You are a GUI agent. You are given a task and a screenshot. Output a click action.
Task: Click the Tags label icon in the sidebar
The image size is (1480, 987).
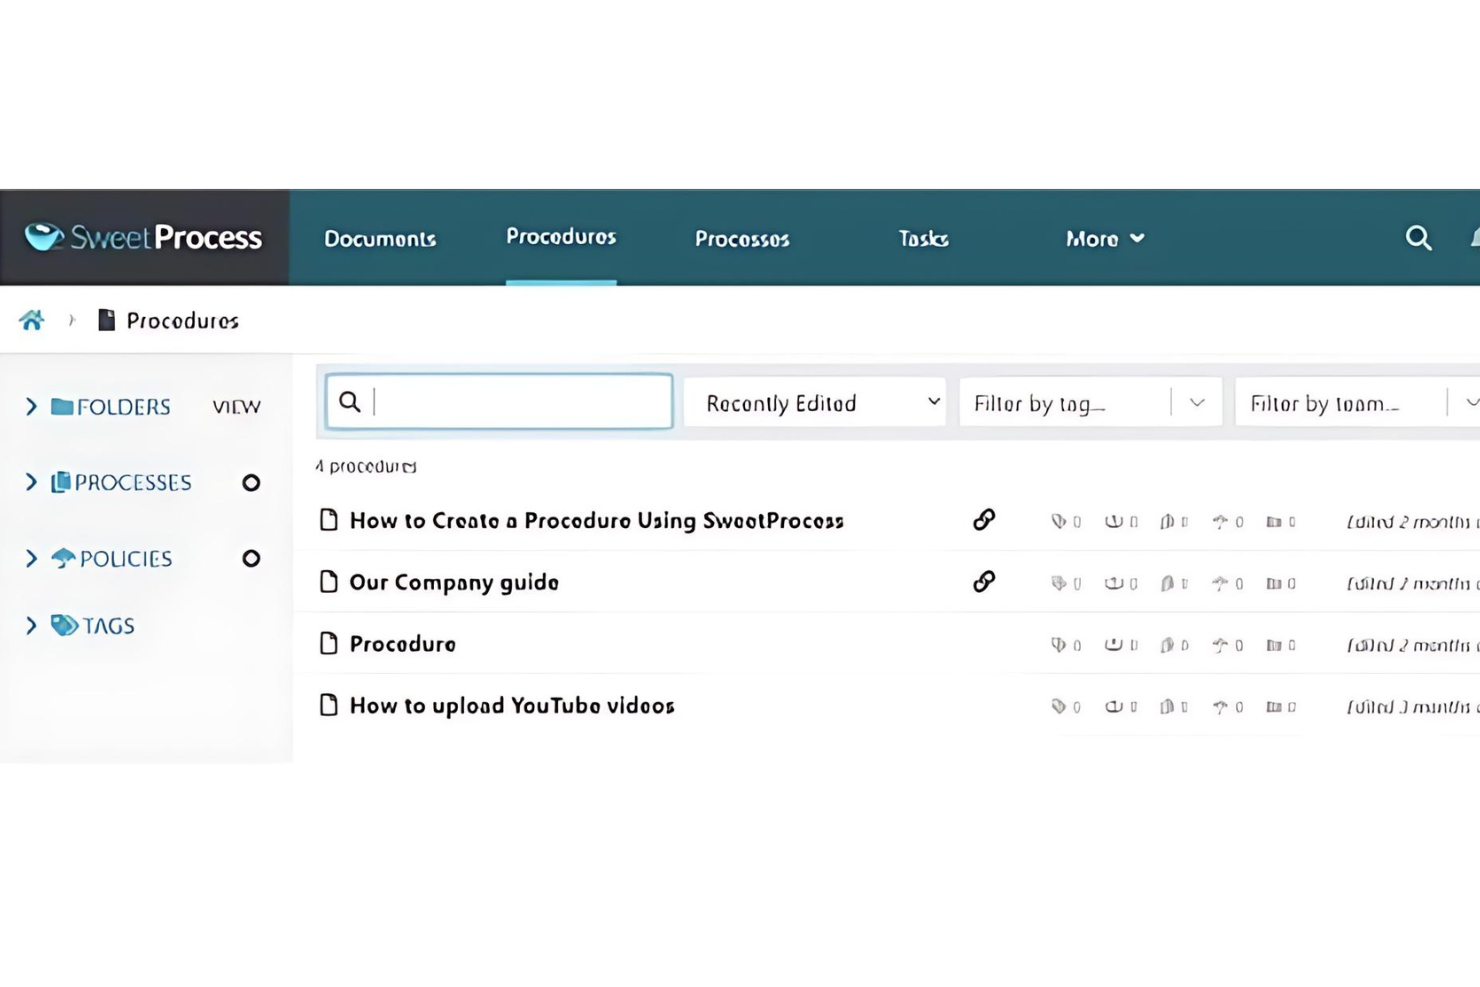[63, 625]
